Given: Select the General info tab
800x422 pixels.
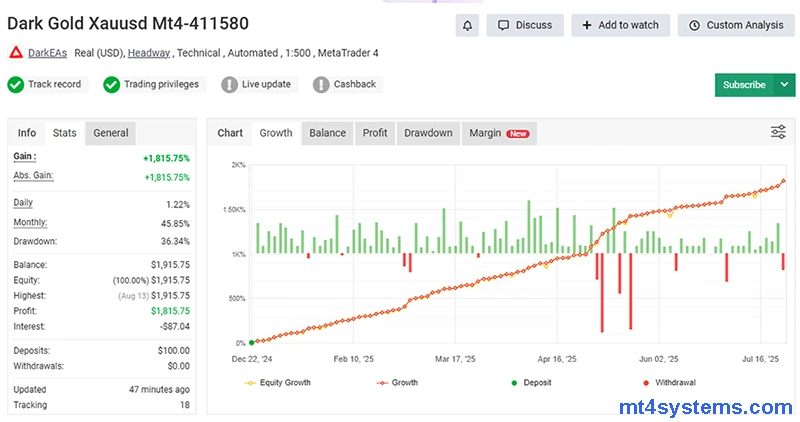Looking at the screenshot, I should 110,133.
